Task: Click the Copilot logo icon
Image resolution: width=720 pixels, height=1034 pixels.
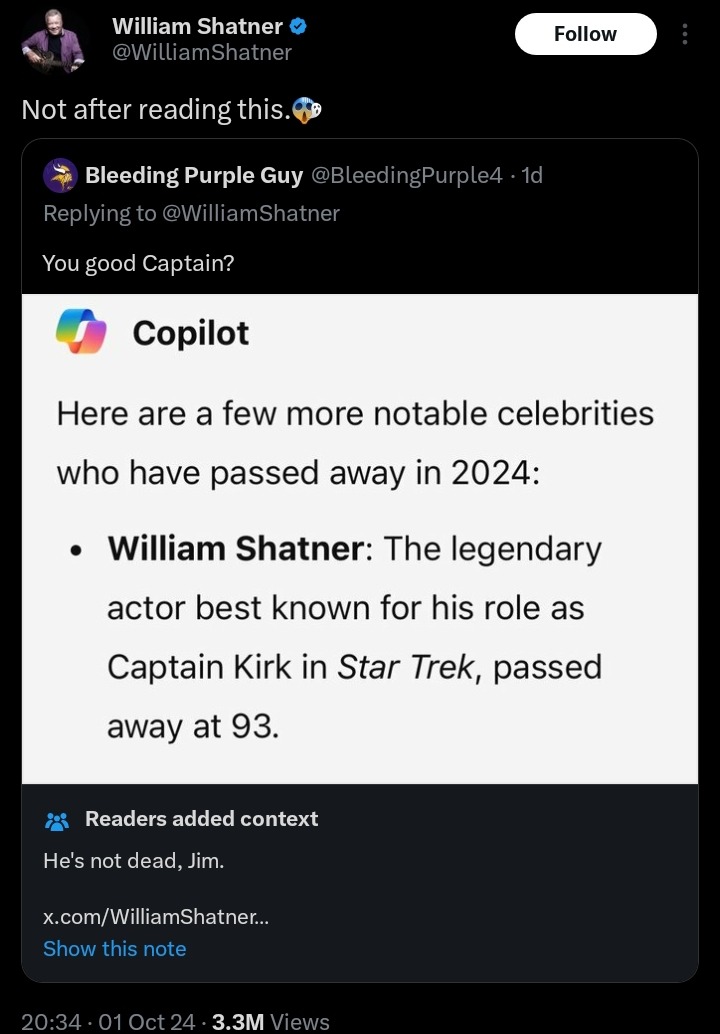Action: pos(82,332)
